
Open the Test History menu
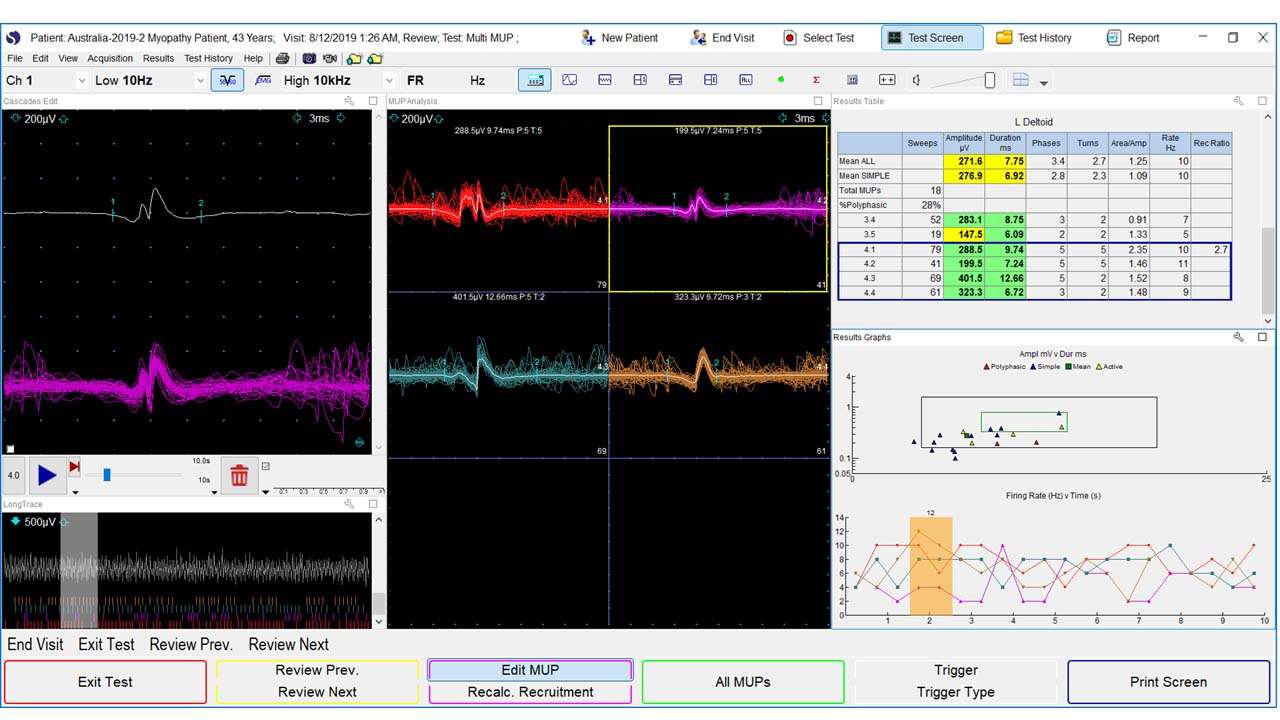[208, 59]
